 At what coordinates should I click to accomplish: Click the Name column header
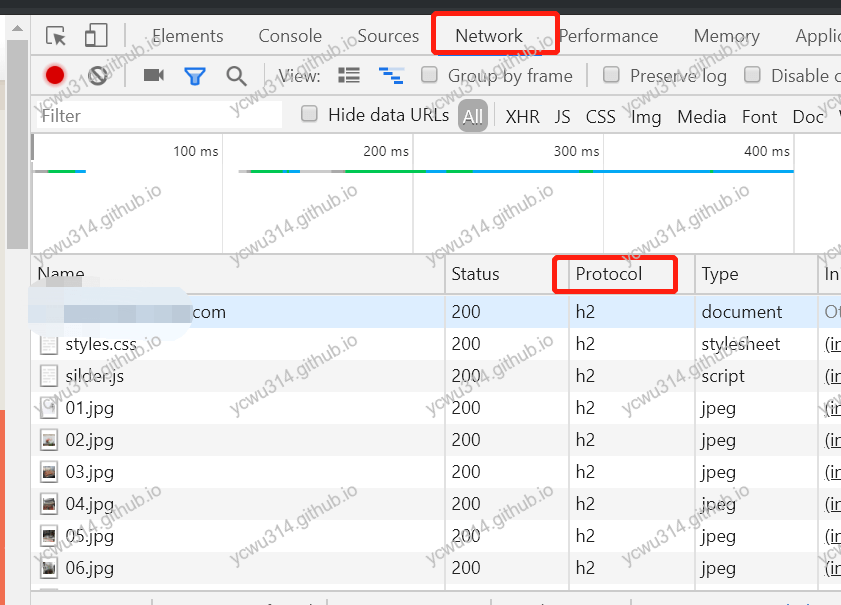(x=61, y=274)
